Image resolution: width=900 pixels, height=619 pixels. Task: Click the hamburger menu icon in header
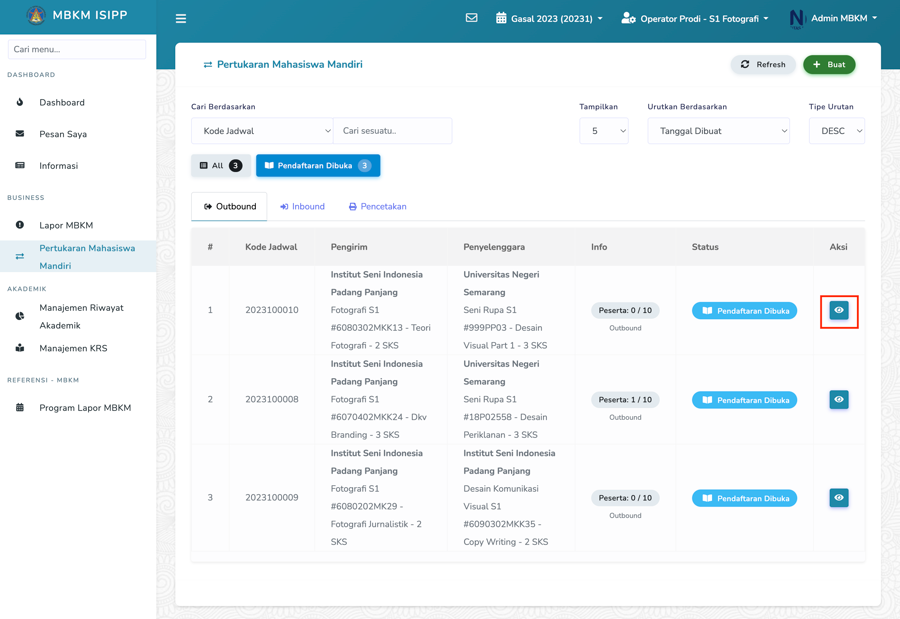pos(181,18)
